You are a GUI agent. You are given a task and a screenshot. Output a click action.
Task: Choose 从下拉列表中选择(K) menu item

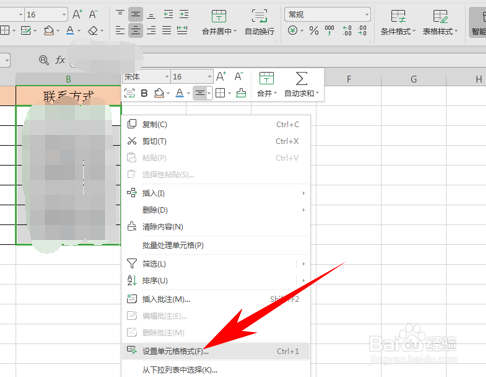pos(216,370)
